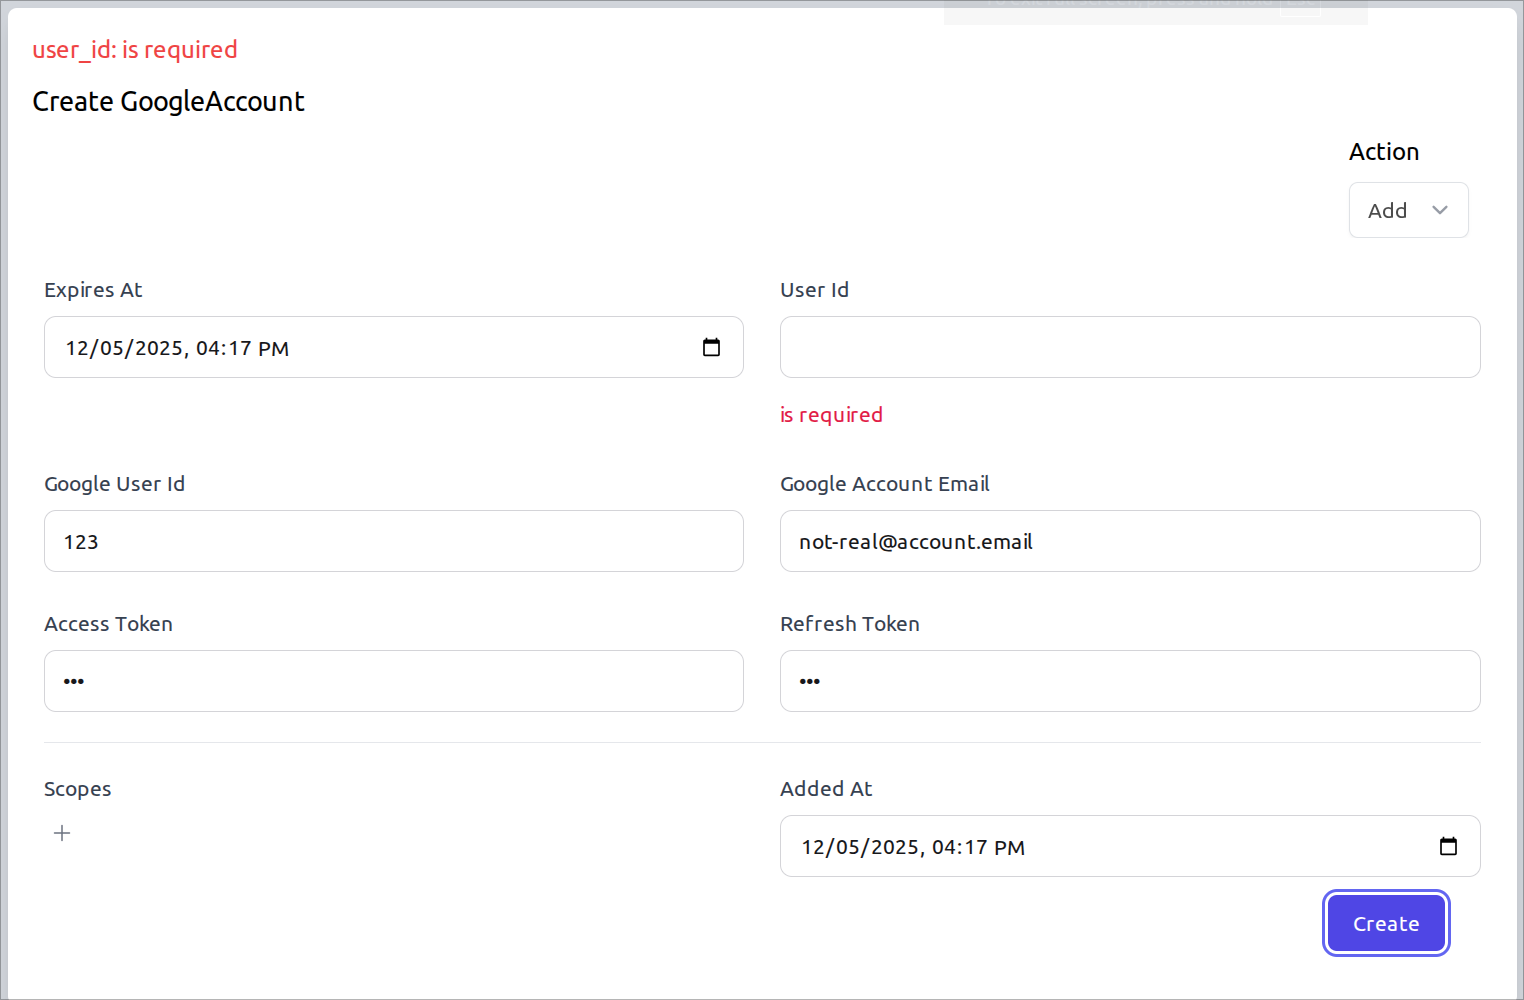Open the Added At calendar picker icon

coord(1447,846)
